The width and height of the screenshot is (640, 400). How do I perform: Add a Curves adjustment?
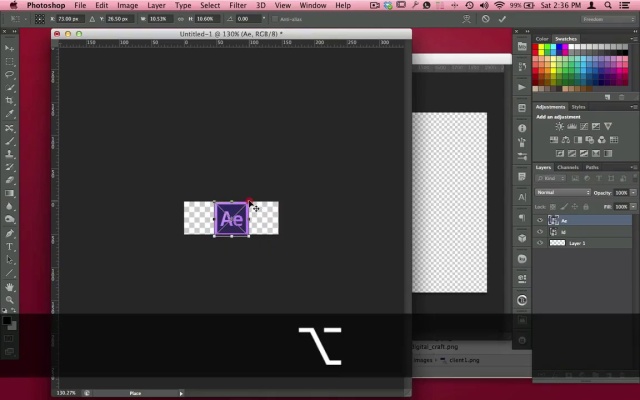pyautogui.click(x=584, y=127)
